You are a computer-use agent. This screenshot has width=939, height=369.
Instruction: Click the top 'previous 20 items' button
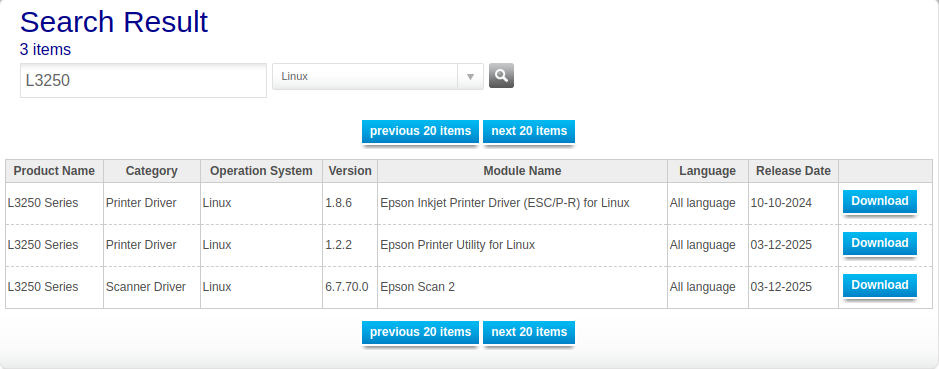point(420,131)
